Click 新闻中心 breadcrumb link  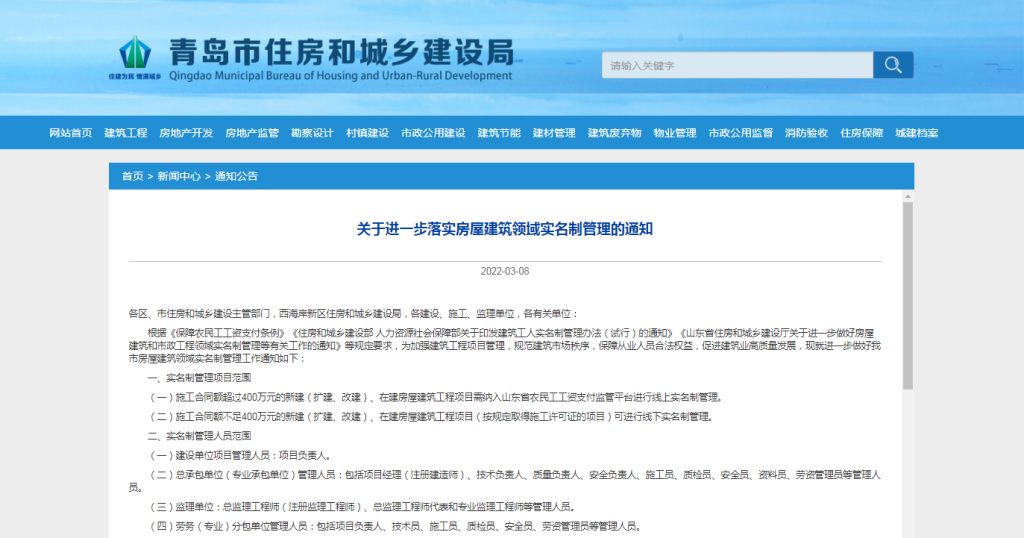pyautogui.click(x=179, y=176)
